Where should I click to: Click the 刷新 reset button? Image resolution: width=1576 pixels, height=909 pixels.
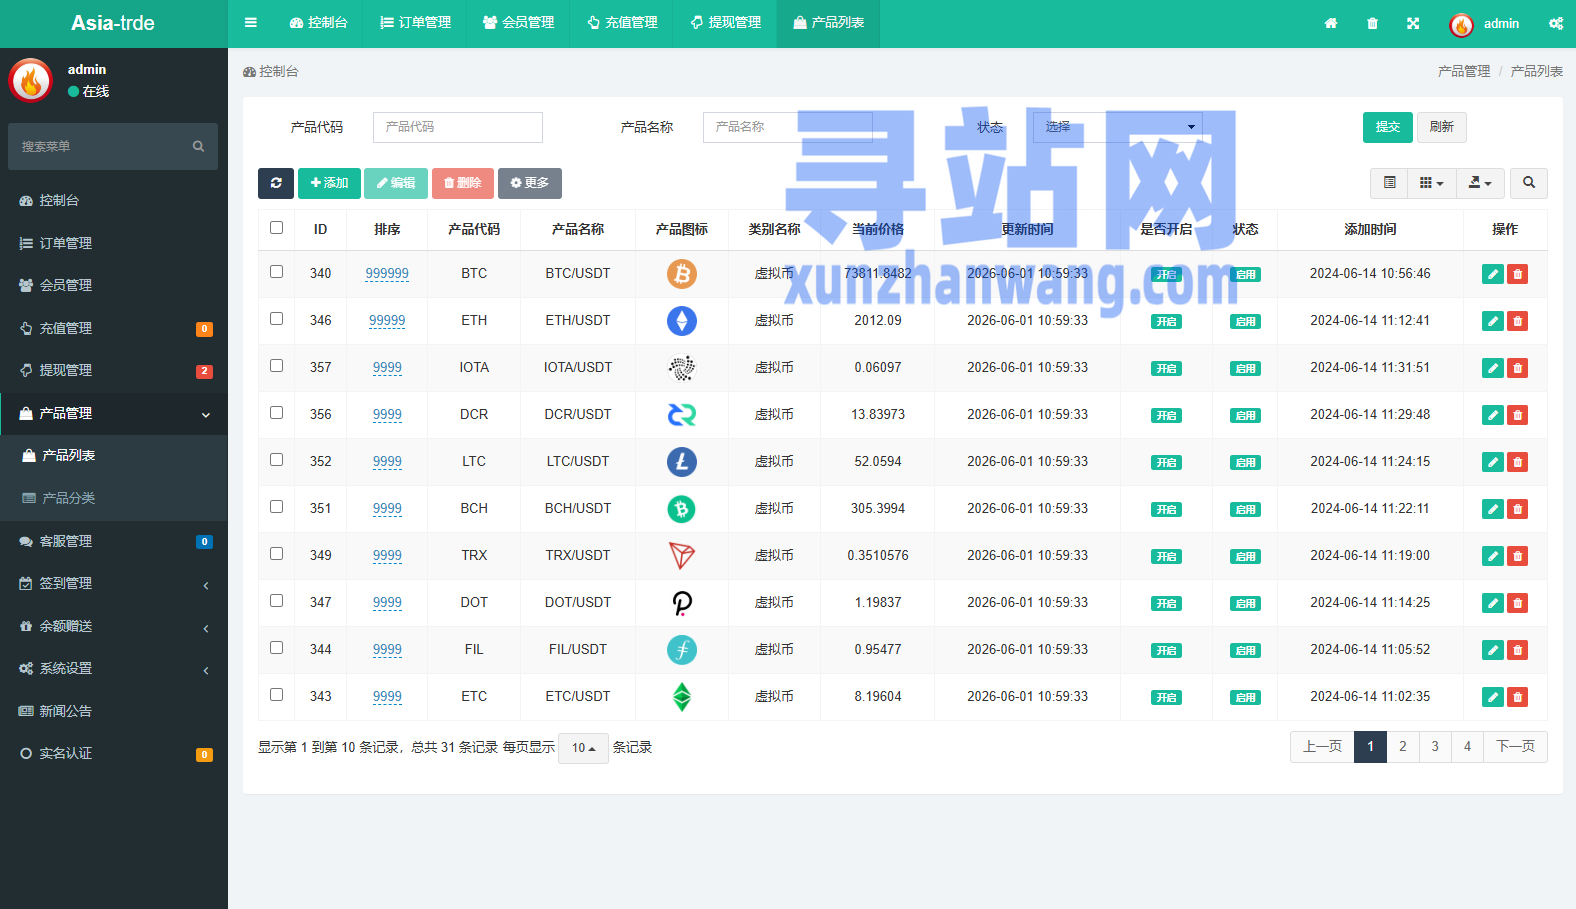1441,127
